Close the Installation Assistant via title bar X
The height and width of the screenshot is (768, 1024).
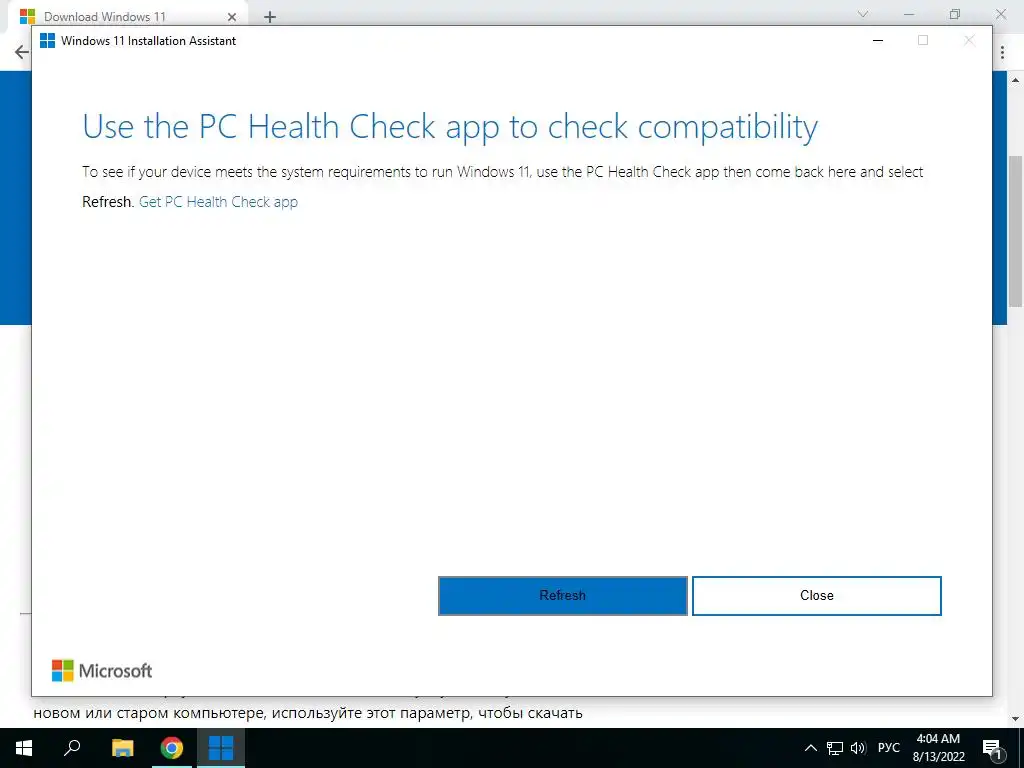(x=969, y=40)
